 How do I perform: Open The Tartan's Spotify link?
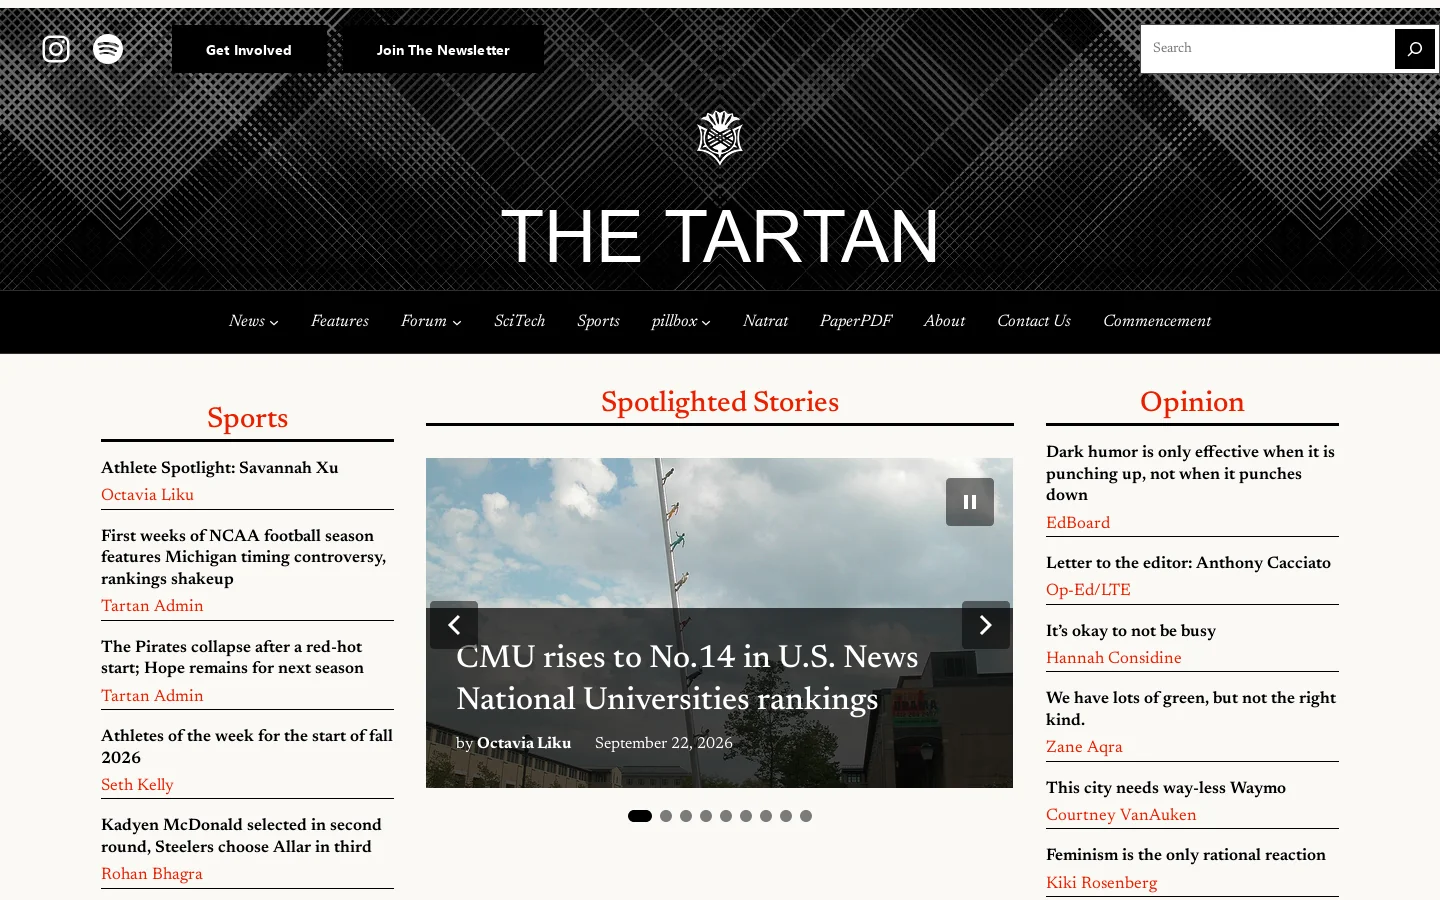(108, 49)
